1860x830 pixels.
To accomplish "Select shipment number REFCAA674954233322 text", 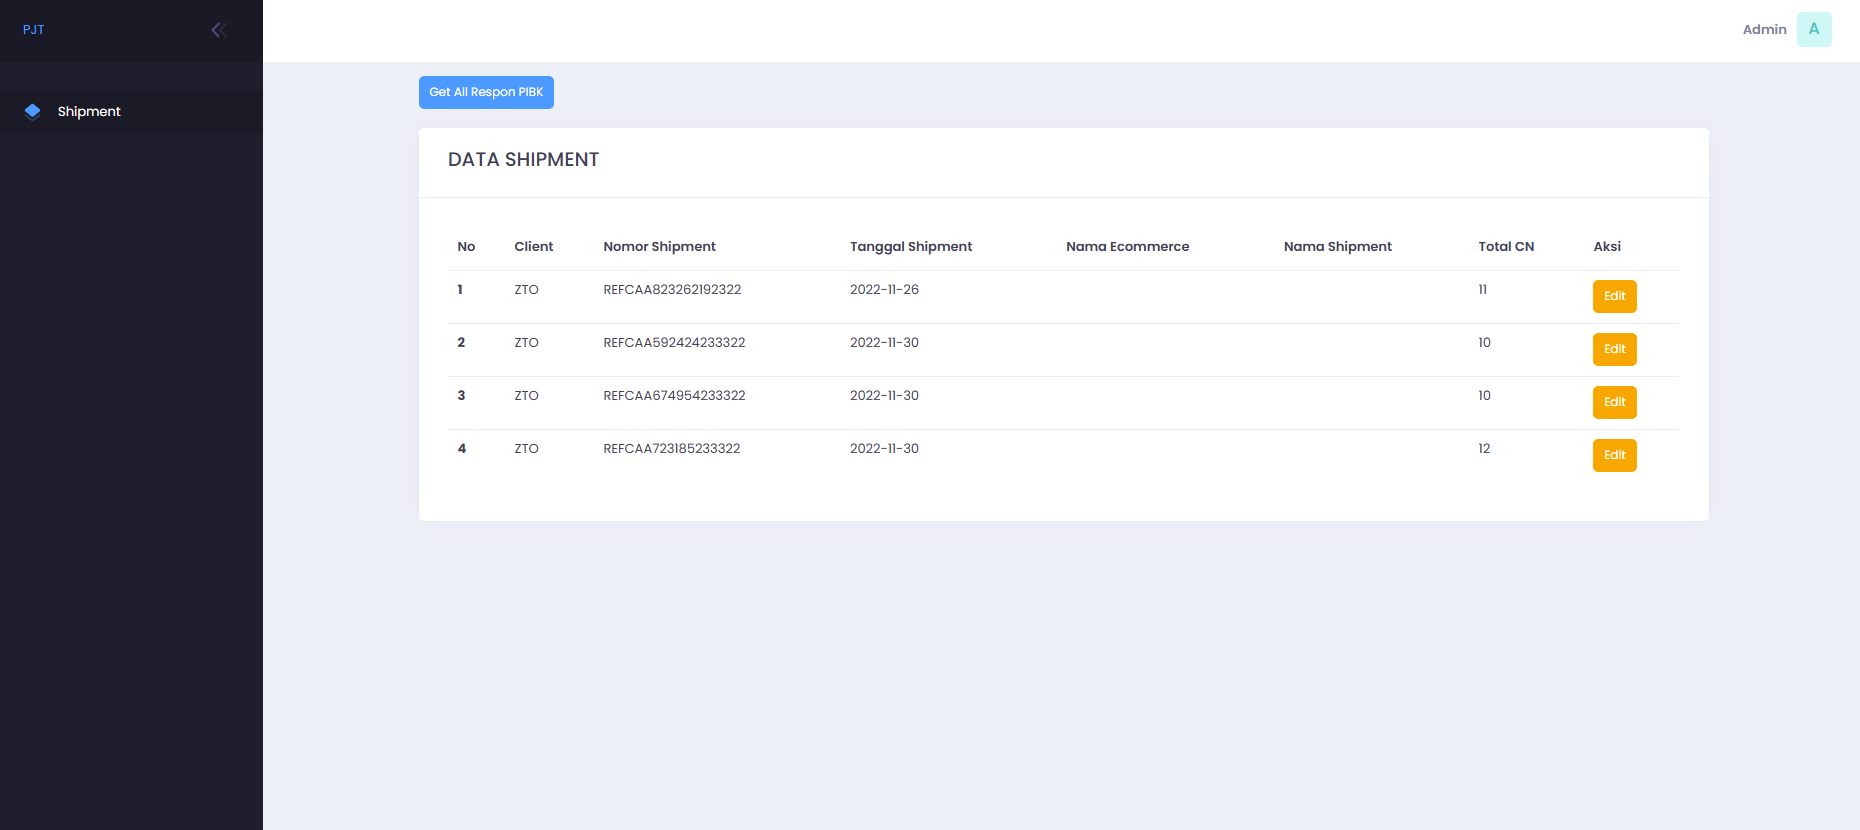I will pyautogui.click(x=674, y=396).
